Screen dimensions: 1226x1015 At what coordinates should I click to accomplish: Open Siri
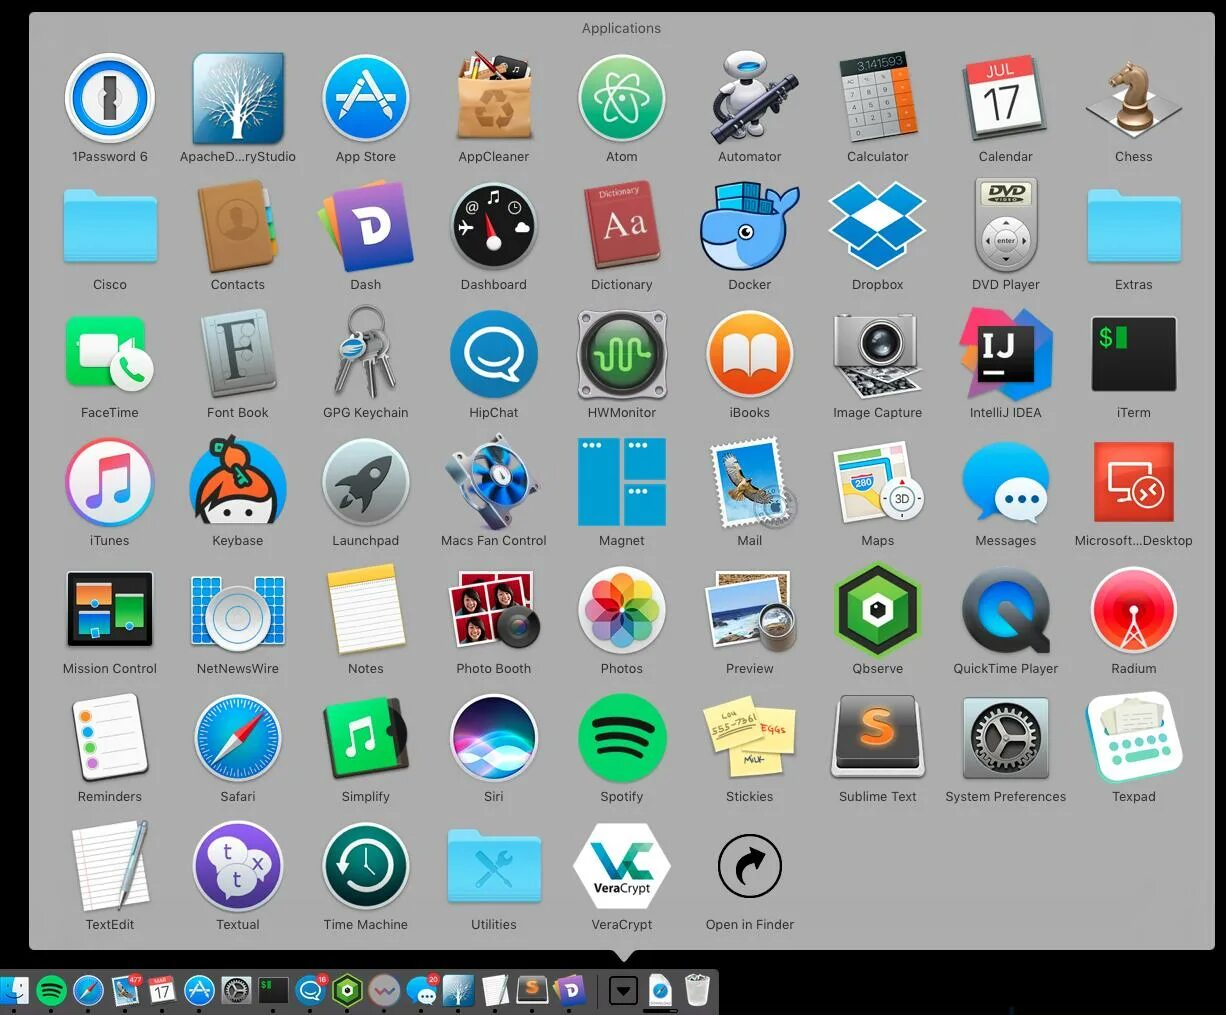pyautogui.click(x=494, y=739)
